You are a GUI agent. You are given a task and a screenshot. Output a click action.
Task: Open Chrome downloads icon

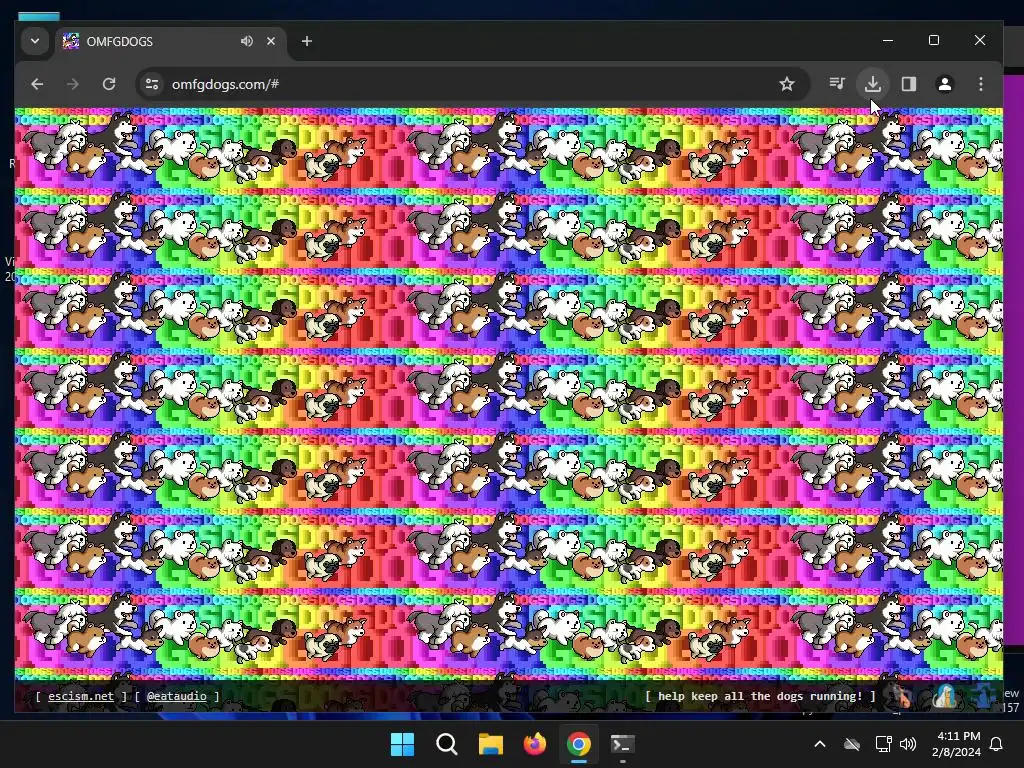[872, 84]
